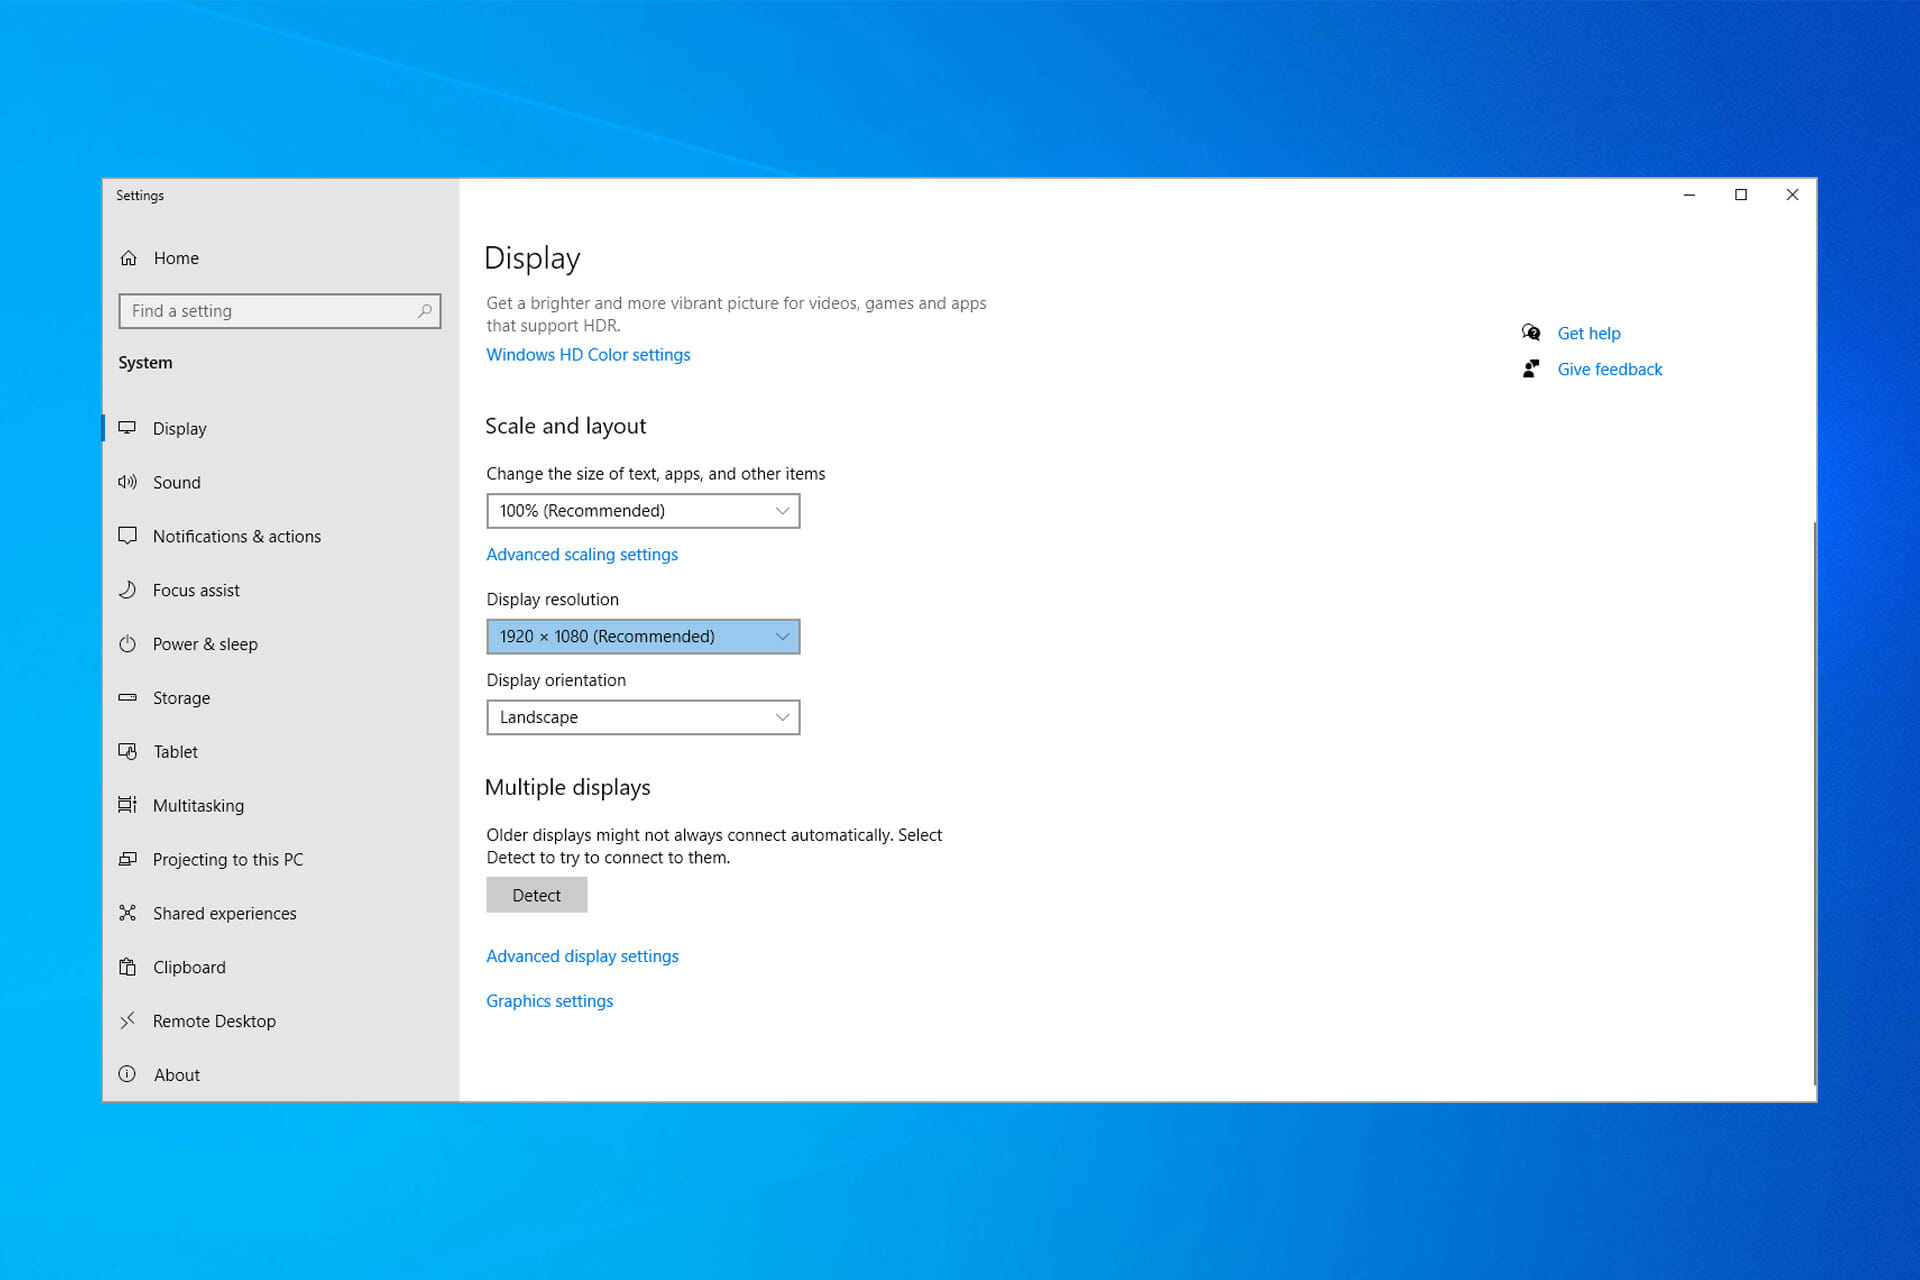Open Windows HD Color settings link

pyautogui.click(x=588, y=355)
